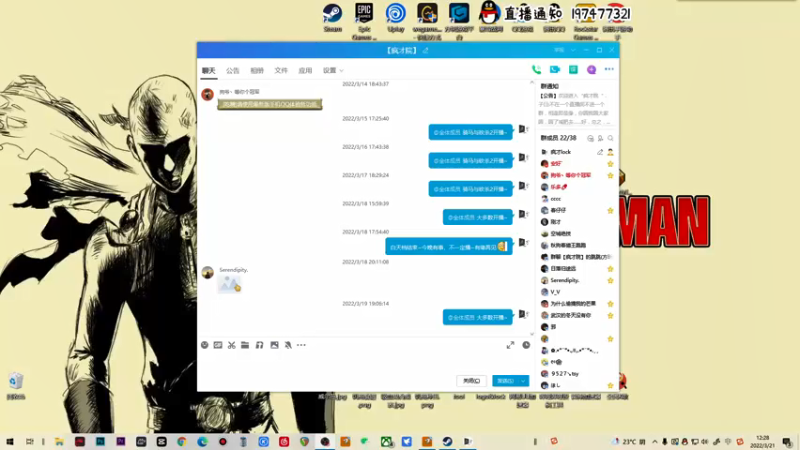Open Chrome from the taskbar
Viewport: 800px width, 450px height.
pos(182,442)
